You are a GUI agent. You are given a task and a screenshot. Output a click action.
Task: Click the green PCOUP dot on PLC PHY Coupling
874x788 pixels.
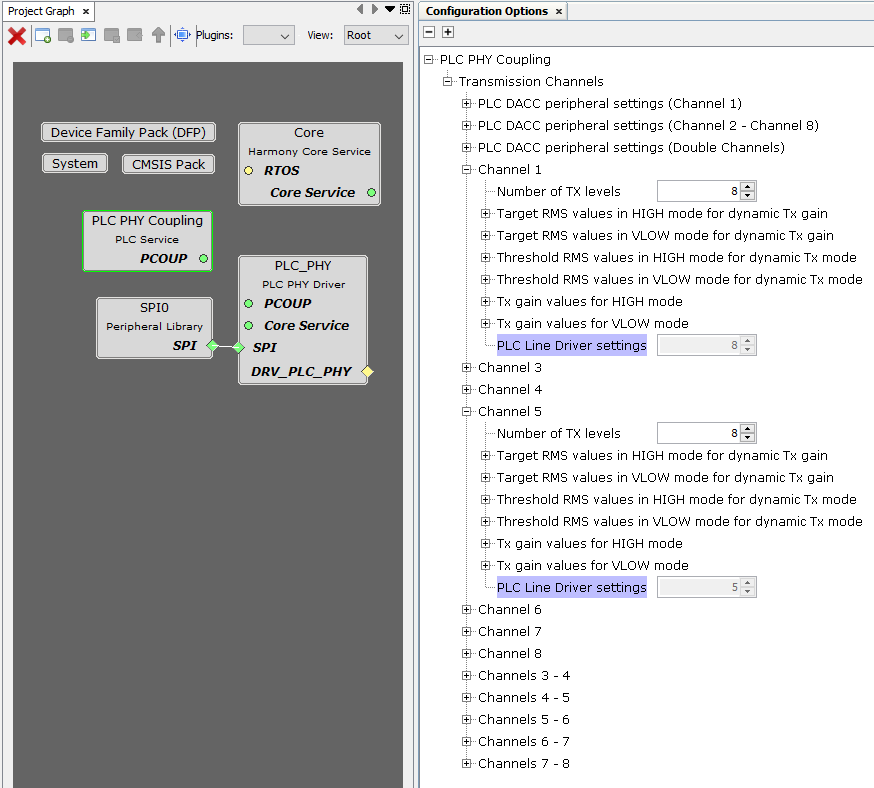coord(203,259)
